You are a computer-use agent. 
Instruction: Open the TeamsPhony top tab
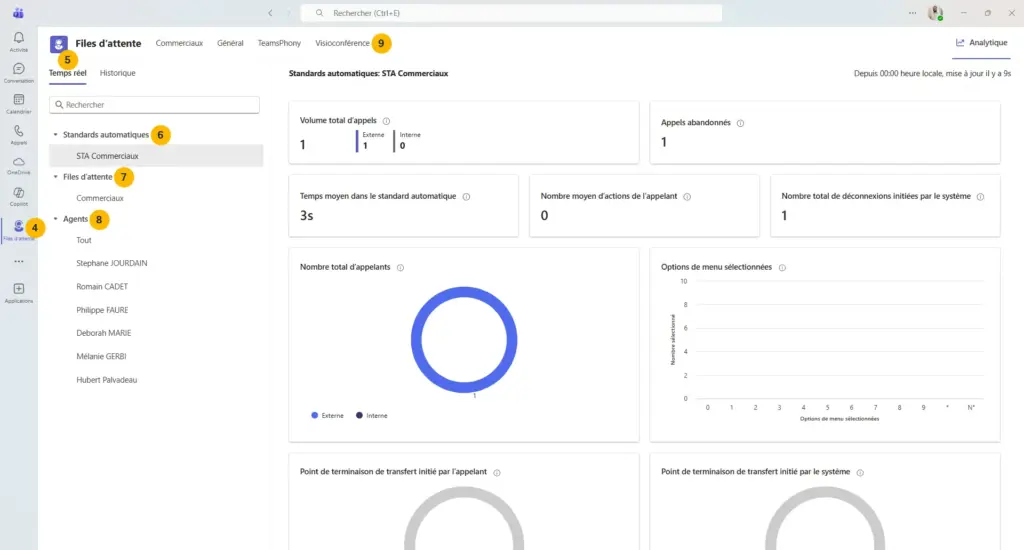point(279,43)
